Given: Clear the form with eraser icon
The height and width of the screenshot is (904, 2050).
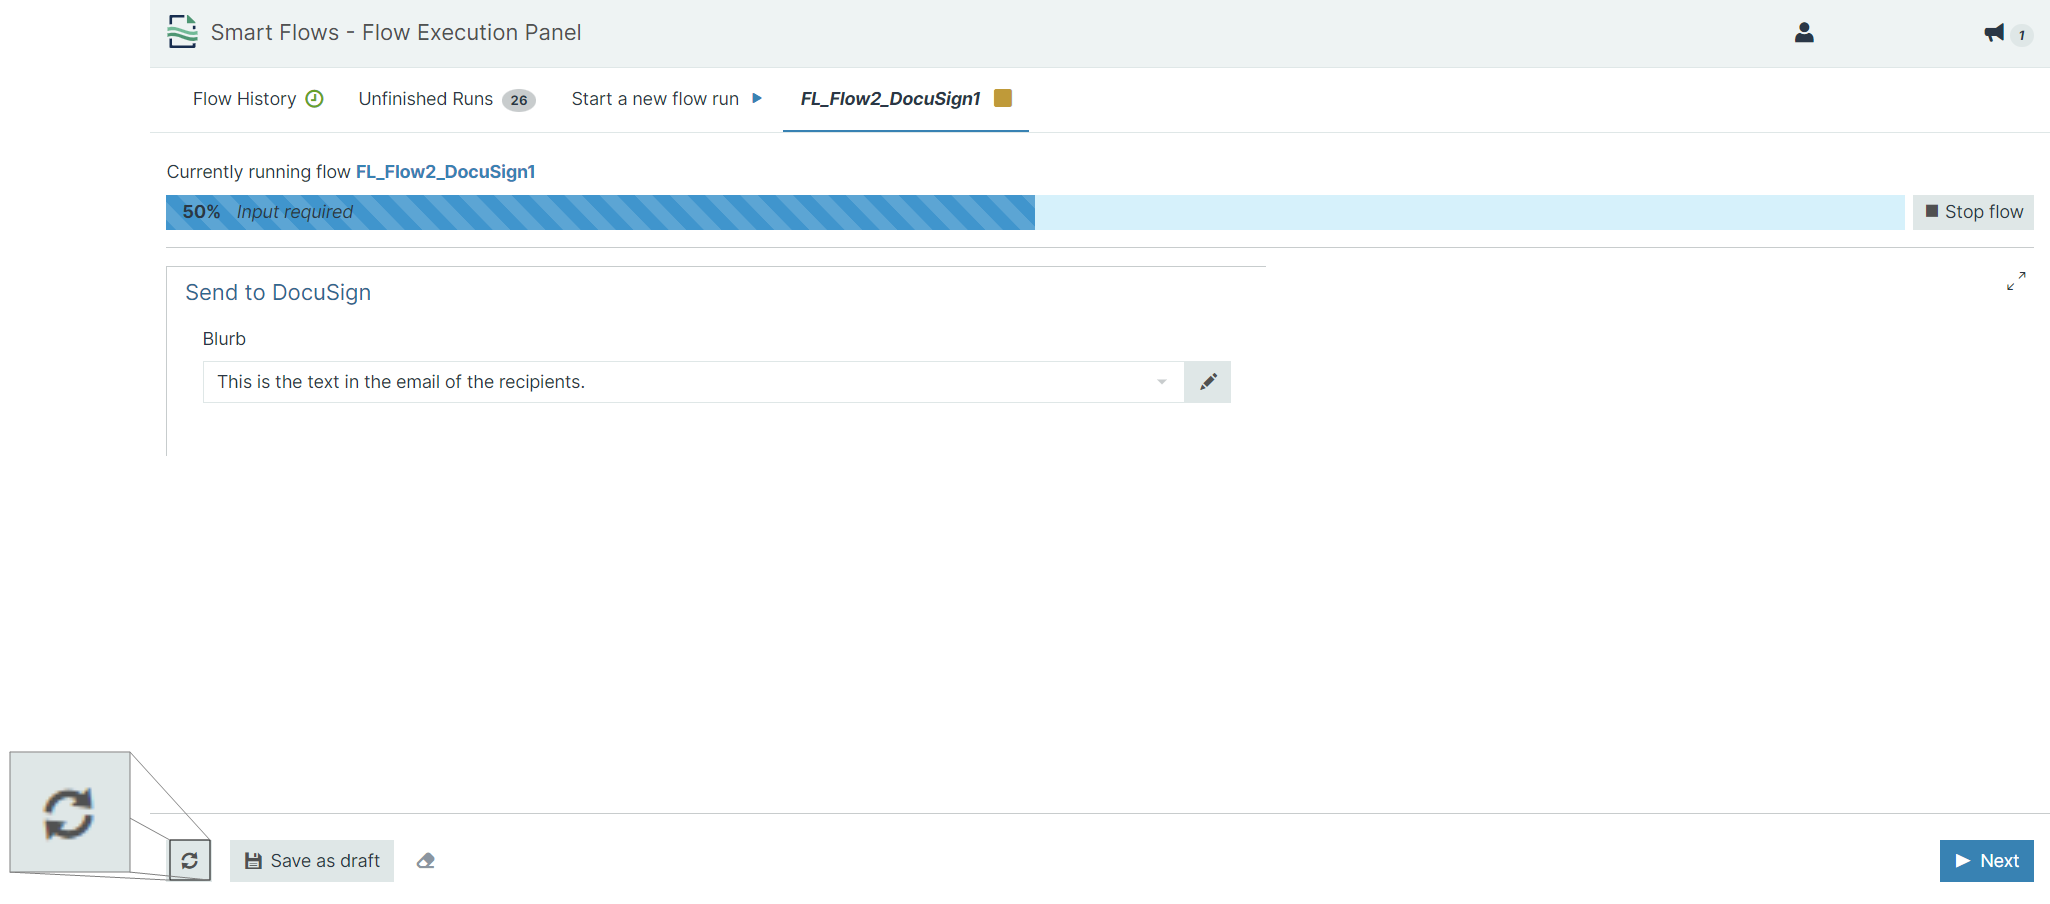Looking at the screenshot, I should click(x=426, y=861).
